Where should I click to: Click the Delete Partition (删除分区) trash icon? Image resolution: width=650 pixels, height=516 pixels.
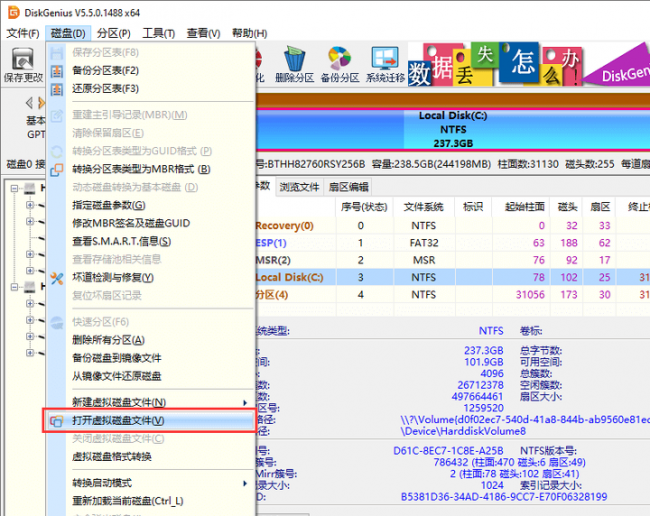295,64
